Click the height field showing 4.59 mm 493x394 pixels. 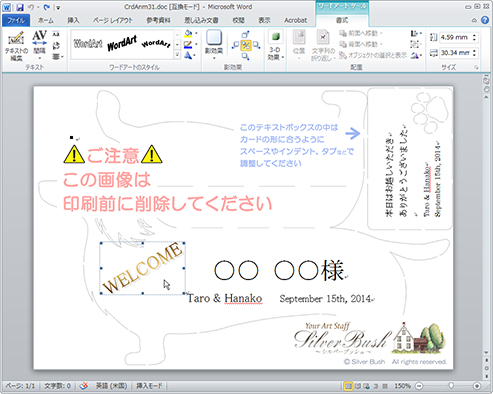[x=455, y=37]
